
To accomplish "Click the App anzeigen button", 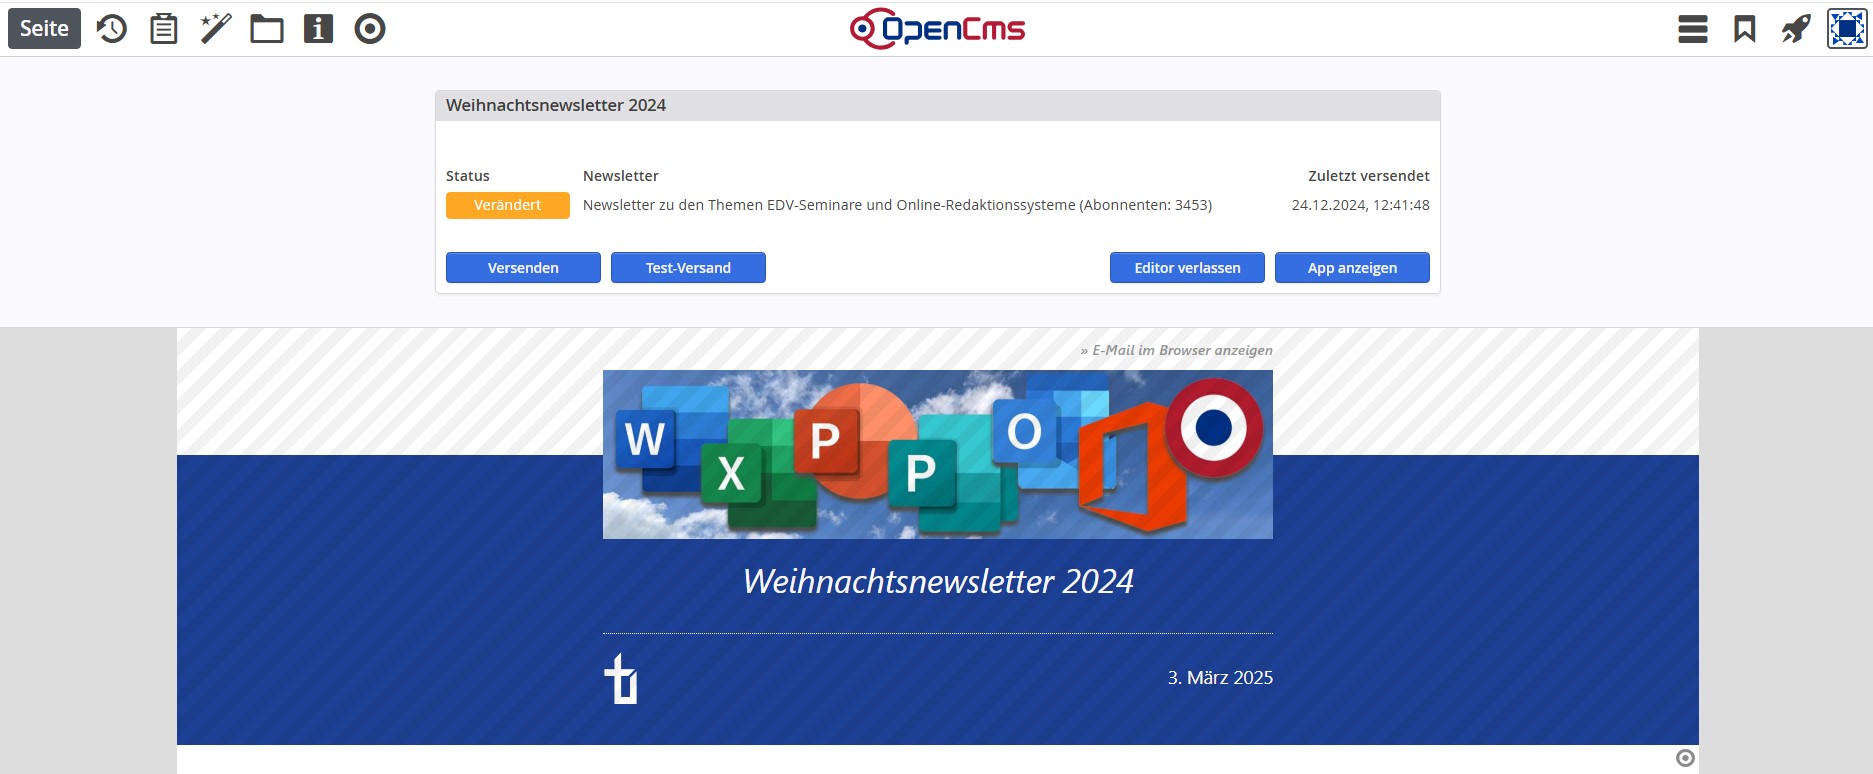I will [1352, 268].
